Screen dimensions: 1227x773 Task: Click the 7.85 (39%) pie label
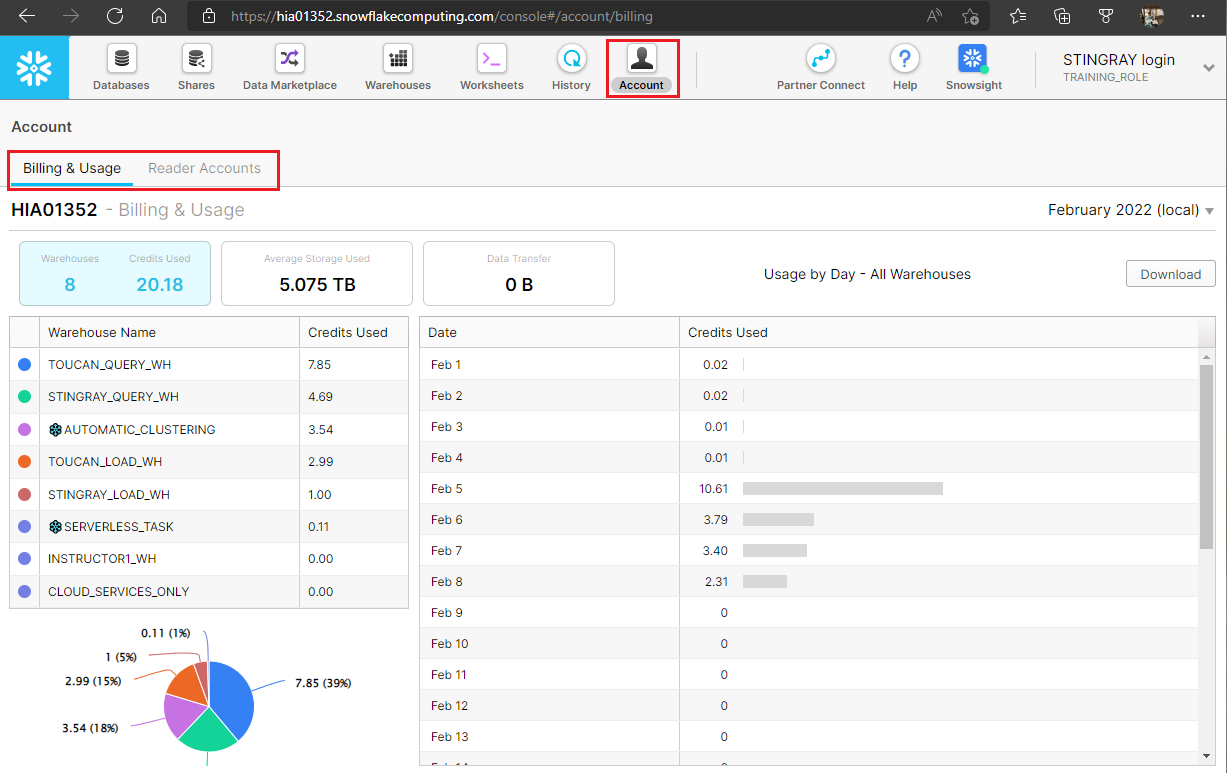pyautogui.click(x=323, y=683)
